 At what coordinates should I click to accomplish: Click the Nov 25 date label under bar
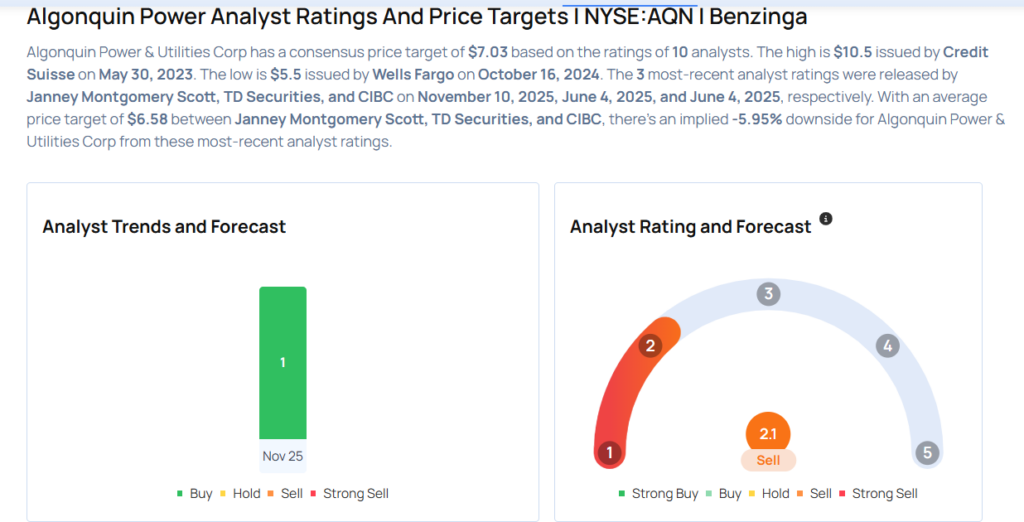pos(283,456)
